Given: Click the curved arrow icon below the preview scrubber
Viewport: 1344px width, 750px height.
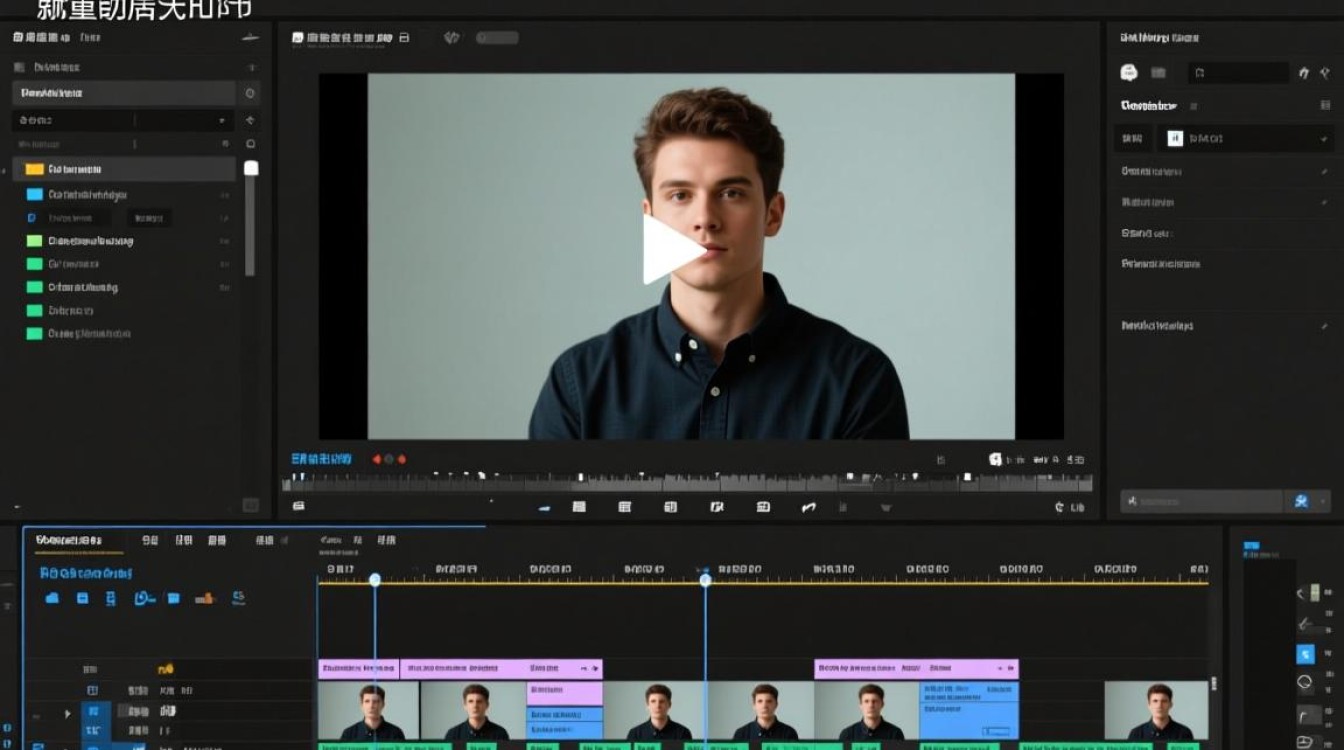Looking at the screenshot, I should pyautogui.click(x=809, y=507).
